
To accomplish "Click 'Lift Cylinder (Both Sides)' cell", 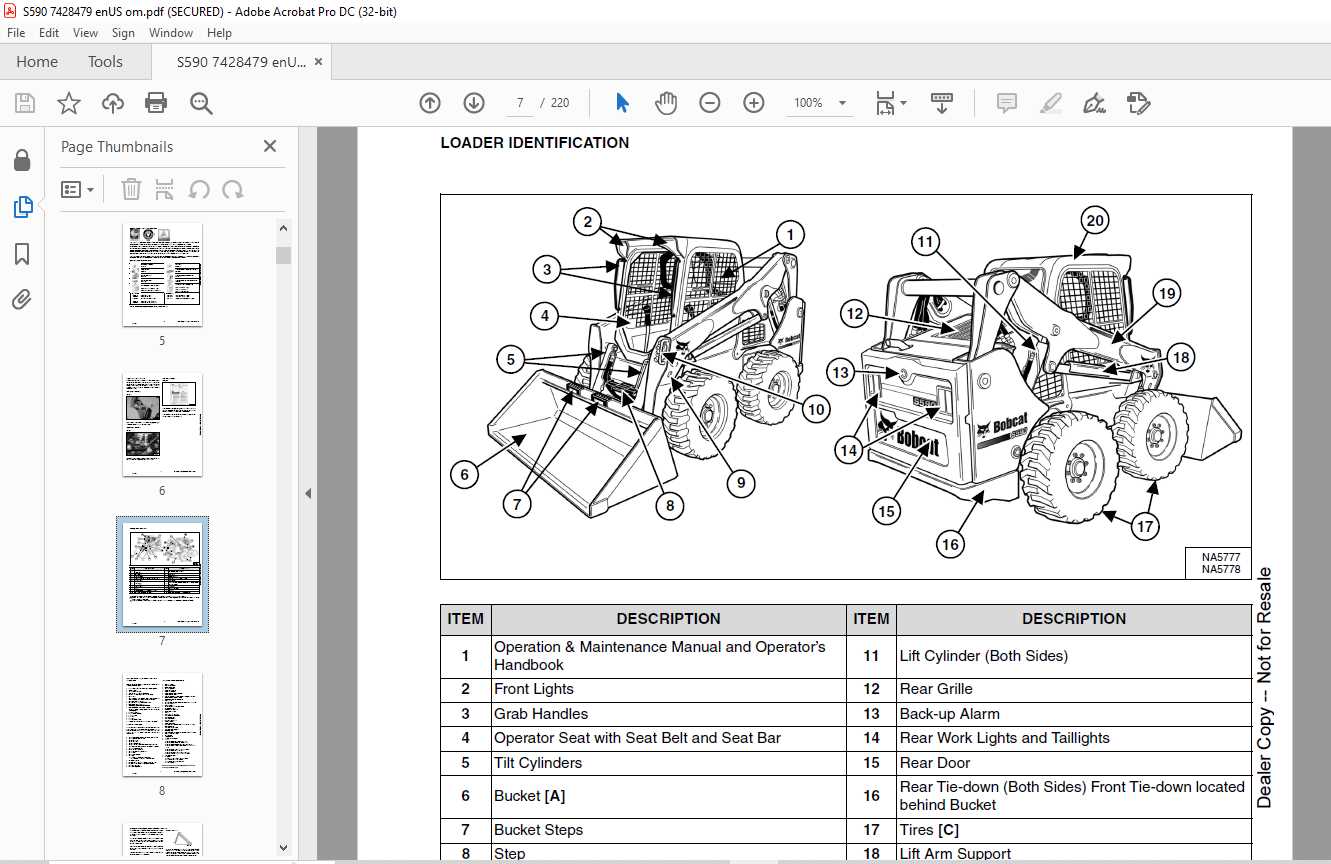I will point(1074,656).
